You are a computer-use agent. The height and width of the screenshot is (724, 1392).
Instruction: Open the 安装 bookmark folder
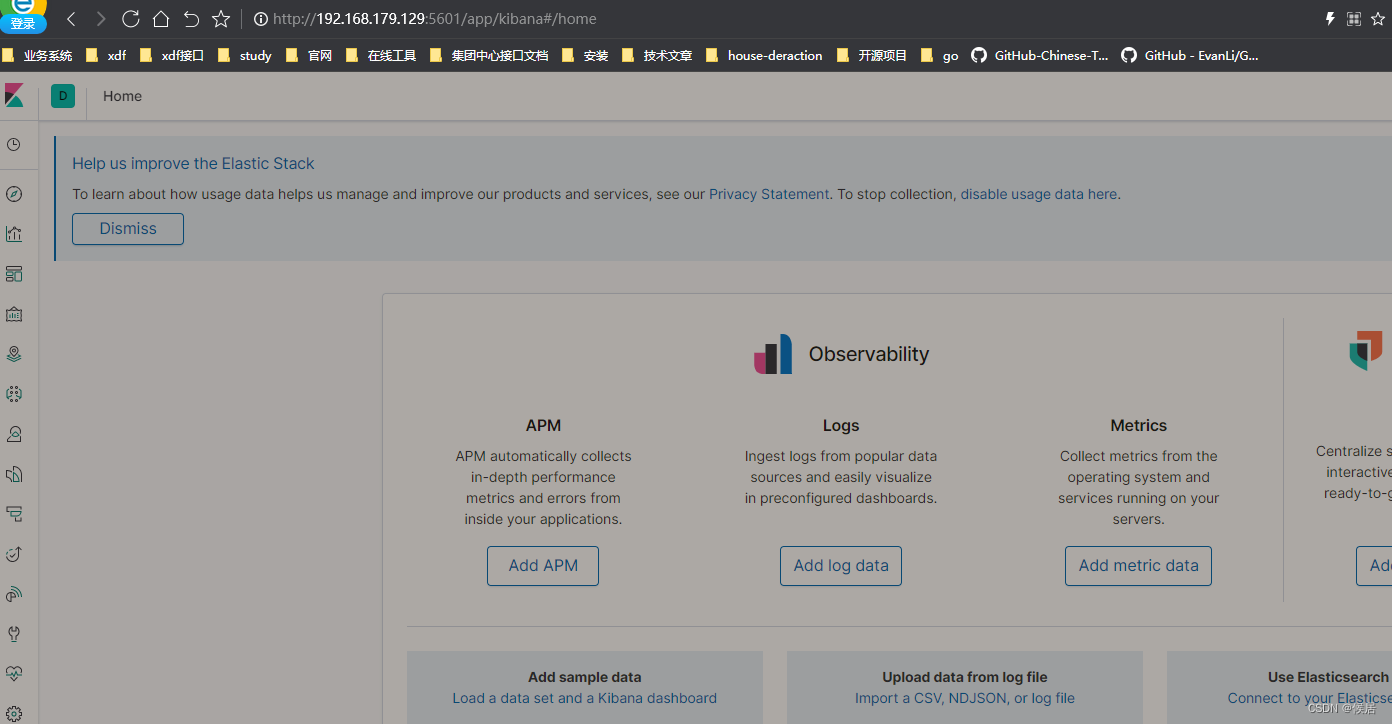point(585,56)
